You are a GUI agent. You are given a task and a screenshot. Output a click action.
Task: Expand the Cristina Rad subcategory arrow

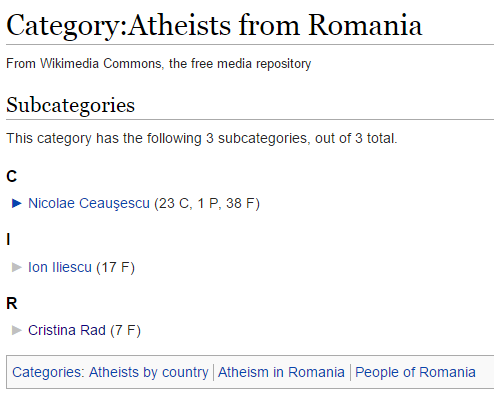pyautogui.click(x=17, y=330)
